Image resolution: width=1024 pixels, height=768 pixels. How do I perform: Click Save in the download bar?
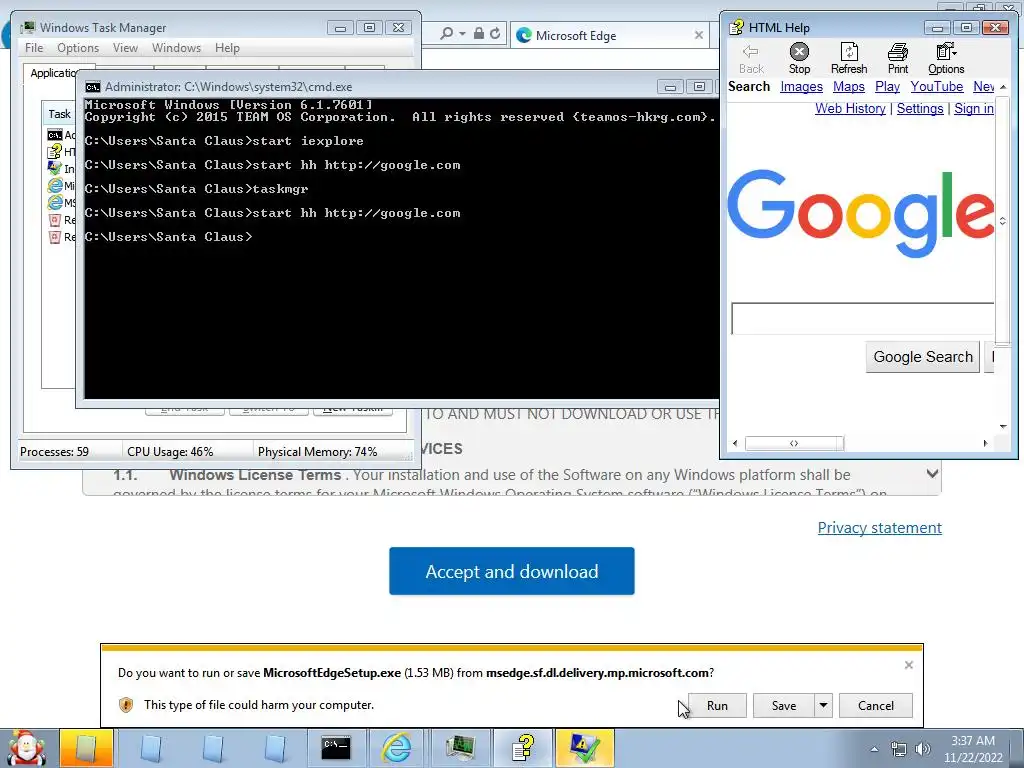[784, 706]
